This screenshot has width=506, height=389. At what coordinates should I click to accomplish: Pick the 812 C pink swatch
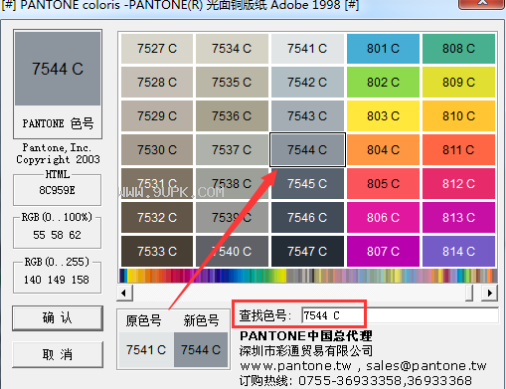[x=459, y=183]
